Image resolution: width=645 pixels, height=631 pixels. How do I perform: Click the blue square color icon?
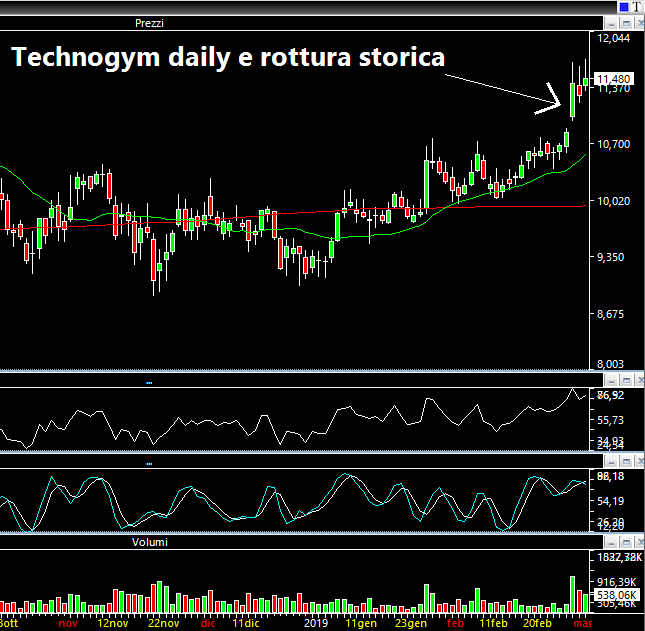coord(624,7)
